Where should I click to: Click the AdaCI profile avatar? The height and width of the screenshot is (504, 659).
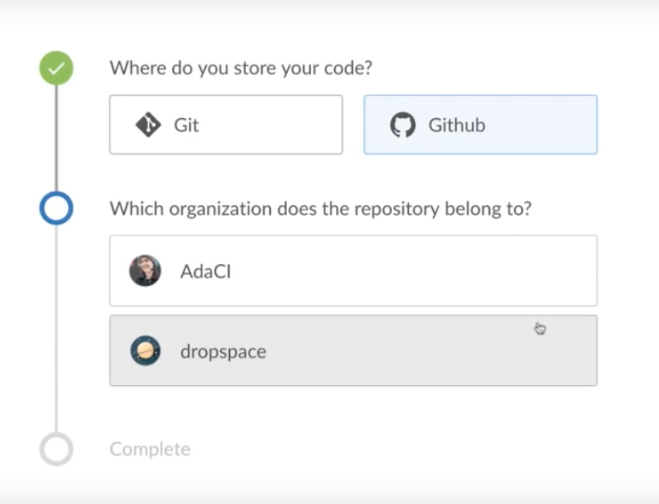pyautogui.click(x=145, y=271)
